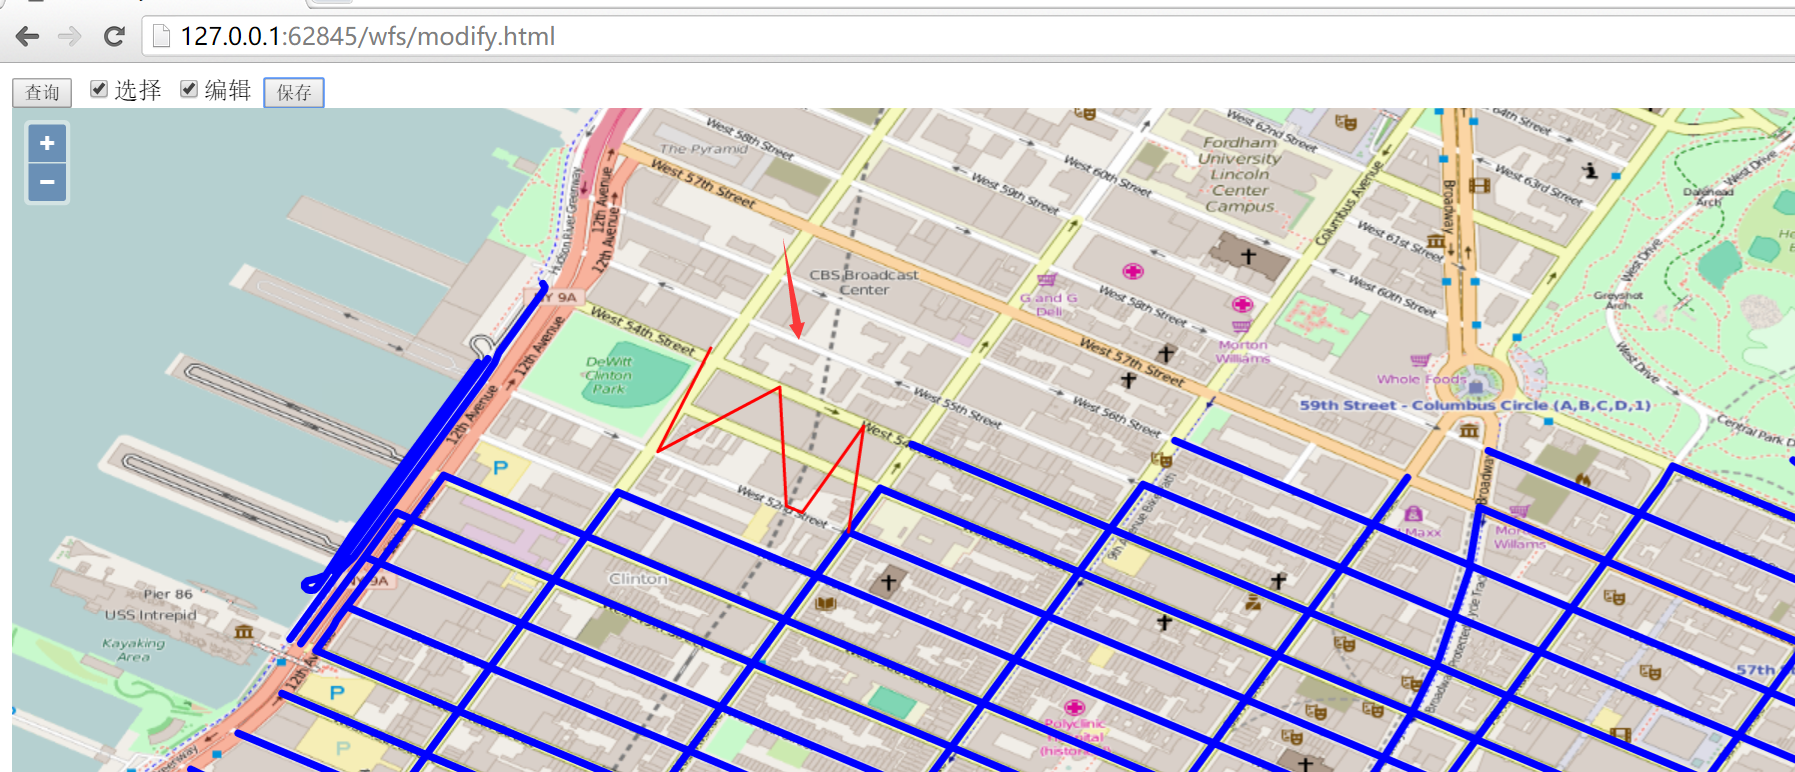Click the Clinton neighborhood label
Viewport: 1795px width, 772px height.
click(638, 579)
